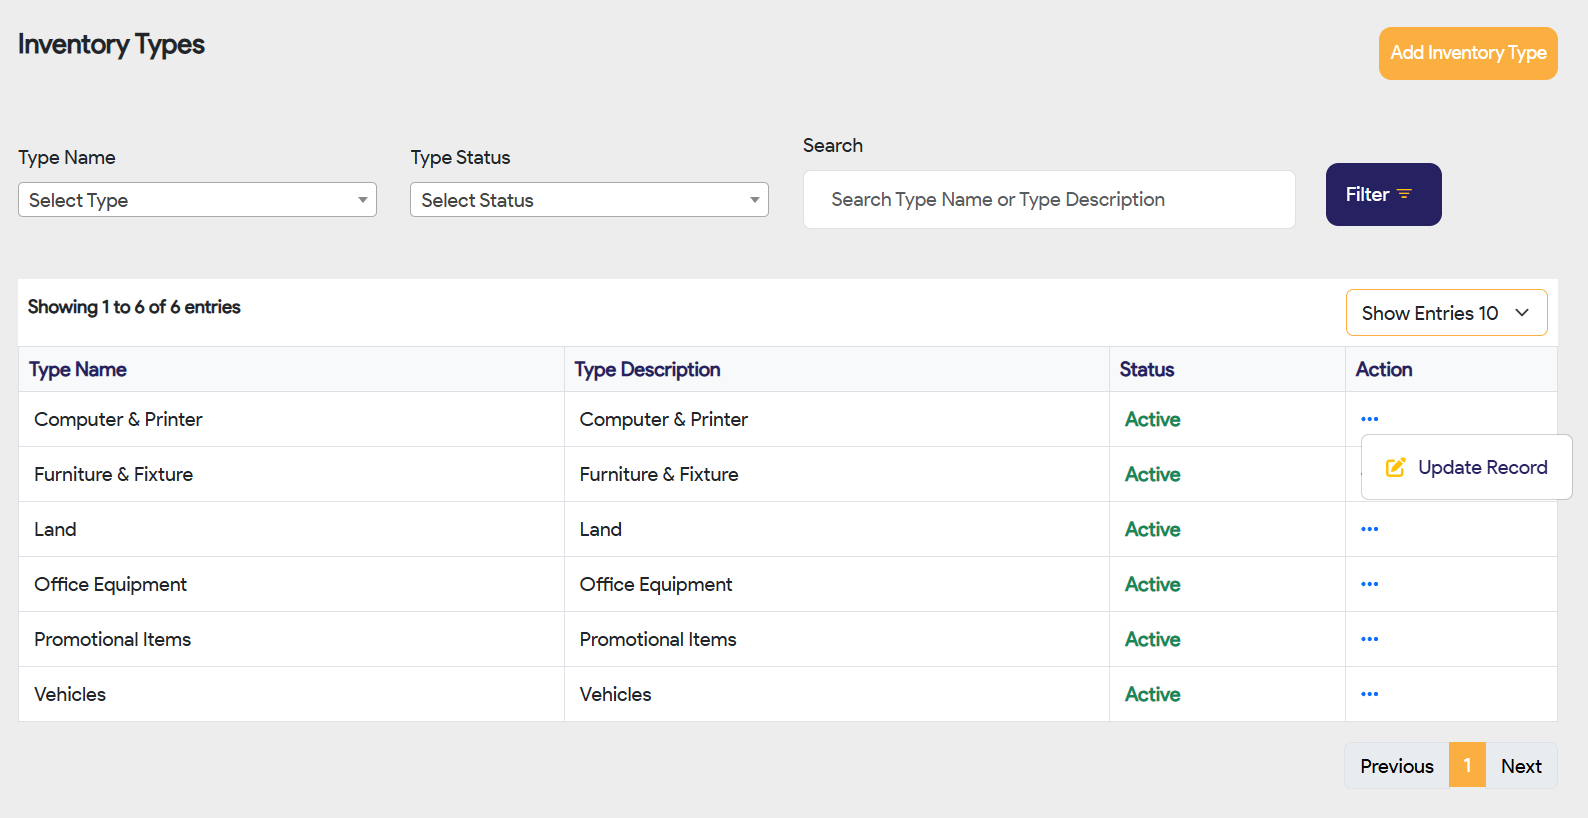Go to the Previous page
Screen dimensions: 1588x818
[x=1396, y=766]
